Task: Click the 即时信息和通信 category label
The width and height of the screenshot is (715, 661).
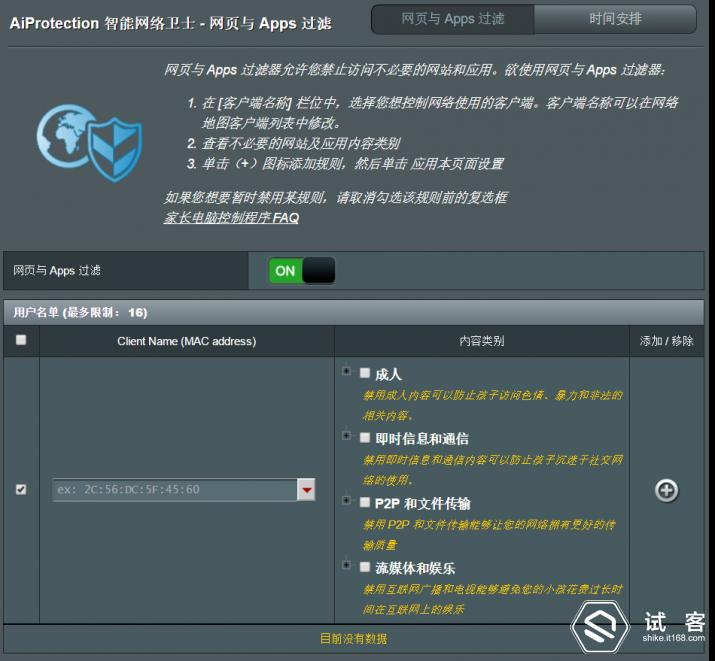Action: click(422, 439)
